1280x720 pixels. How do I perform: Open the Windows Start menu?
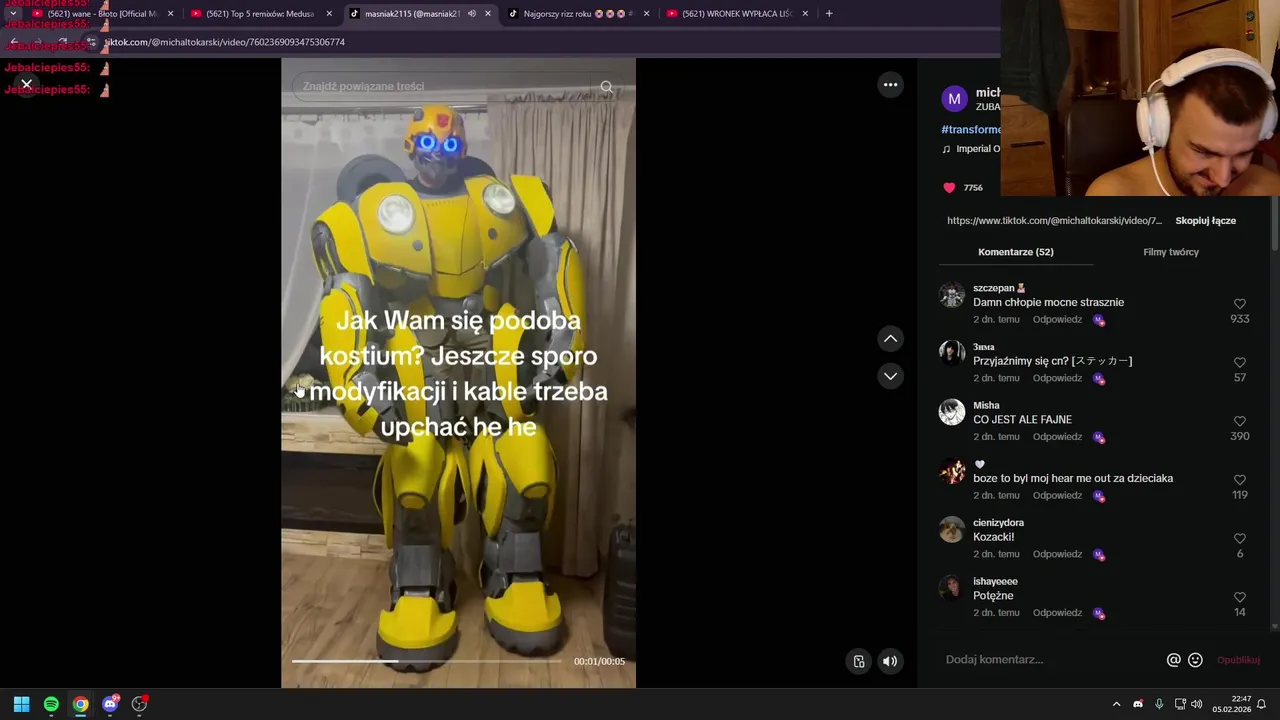pos(21,704)
